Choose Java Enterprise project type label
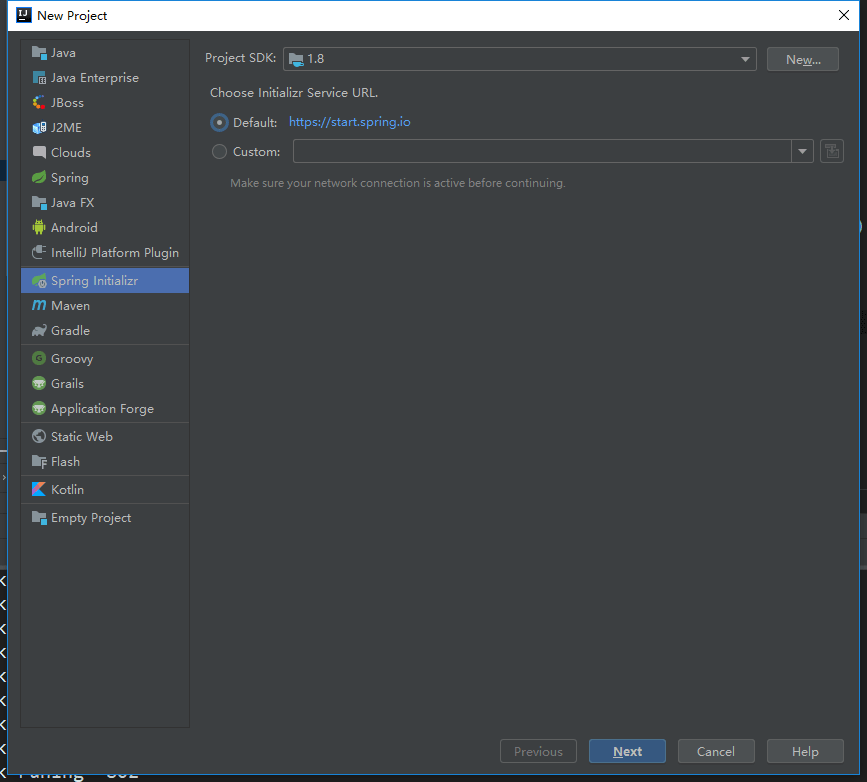 tap(95, 78)
